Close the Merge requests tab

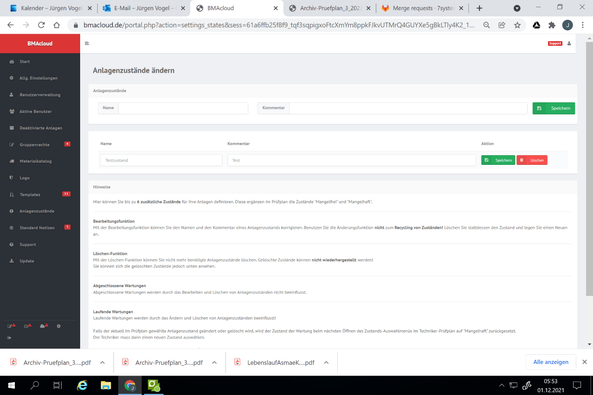point(461,8)
